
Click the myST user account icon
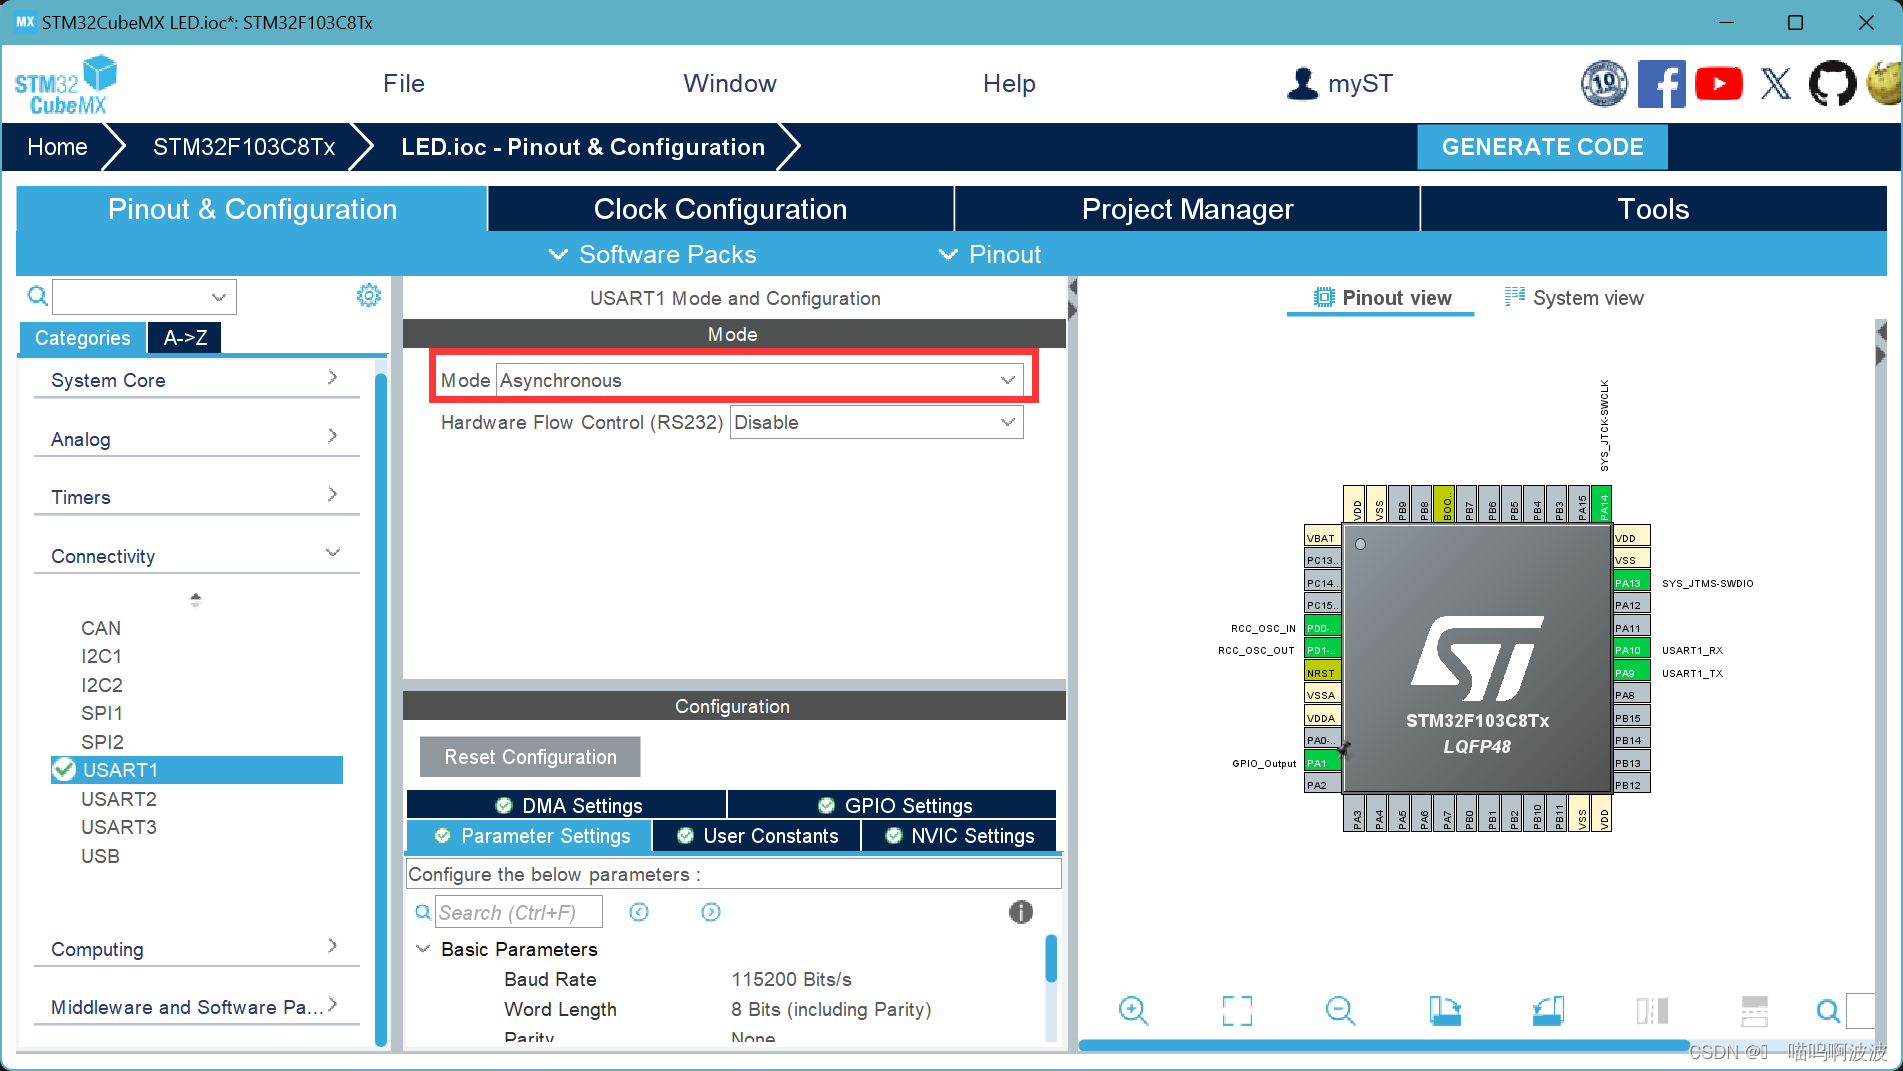(1302, 83)
